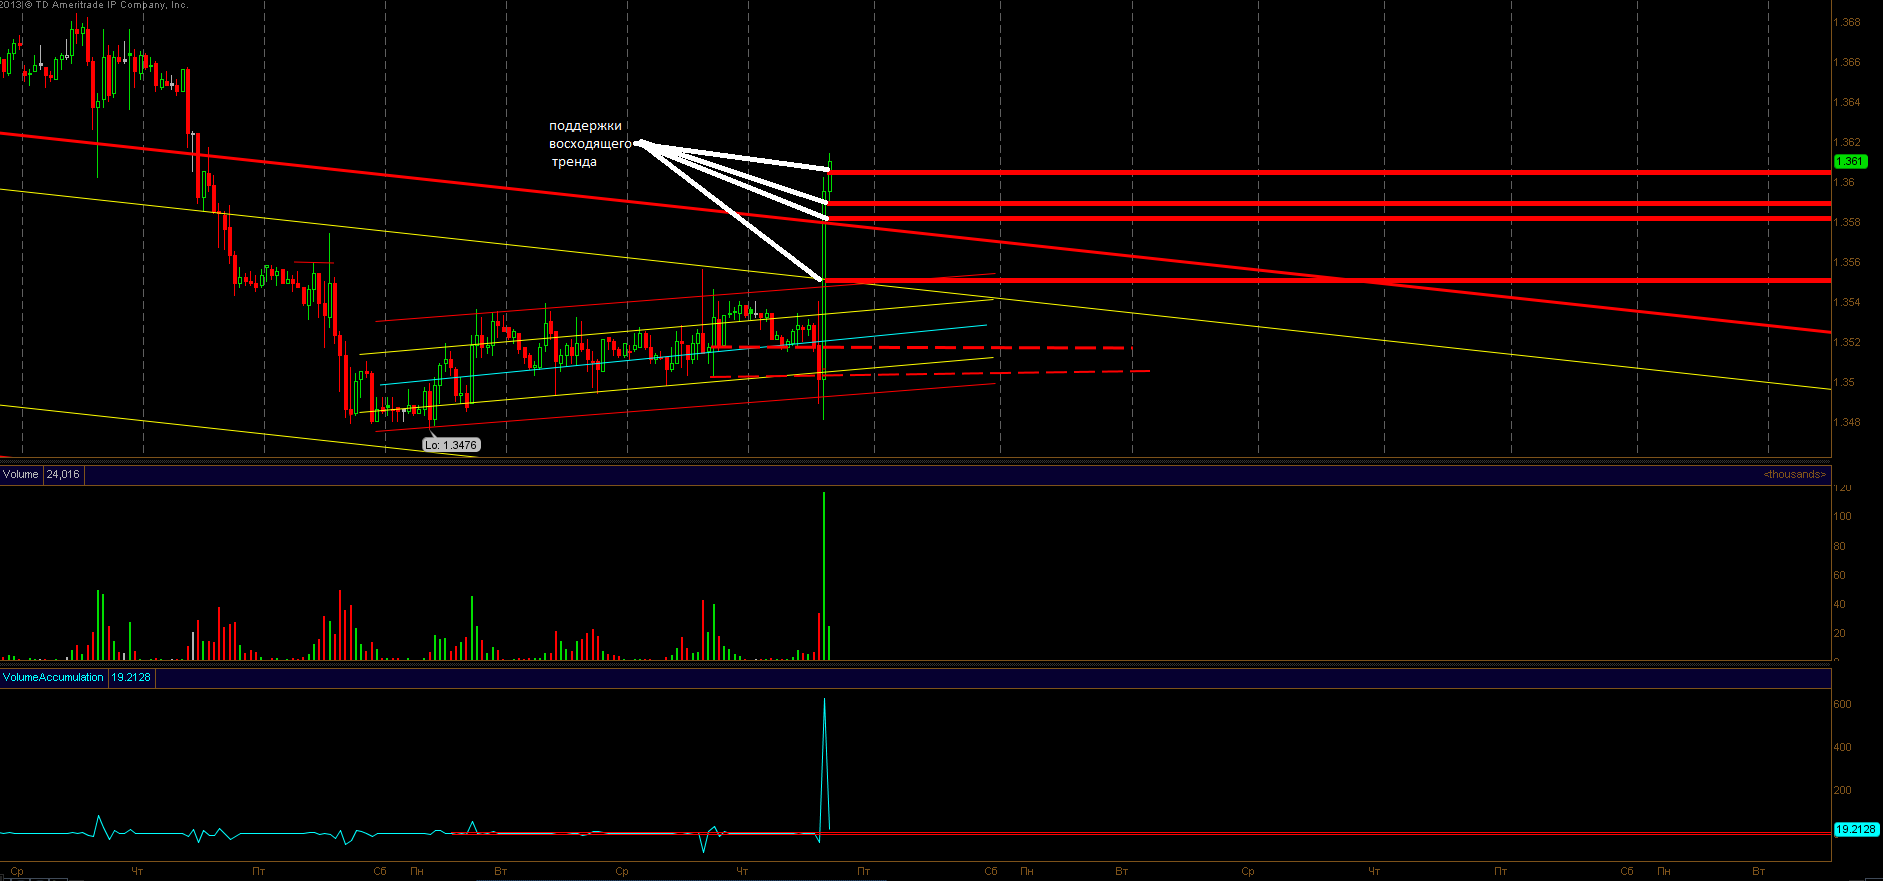Click the 400 label on accumulation axis

(x=1842, y=747)
